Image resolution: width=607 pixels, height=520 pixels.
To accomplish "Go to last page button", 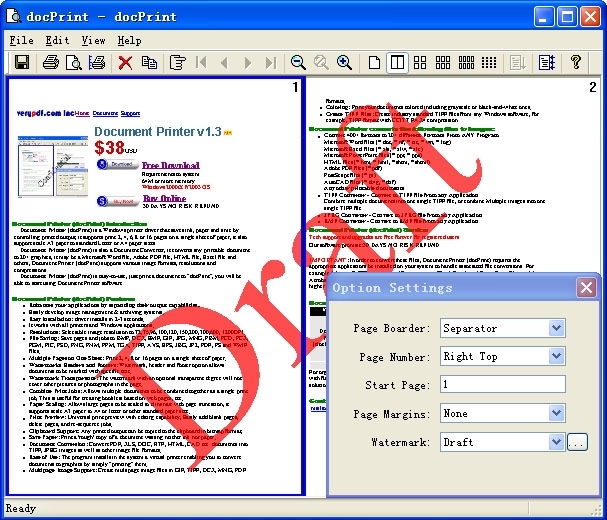I will 271,62.
